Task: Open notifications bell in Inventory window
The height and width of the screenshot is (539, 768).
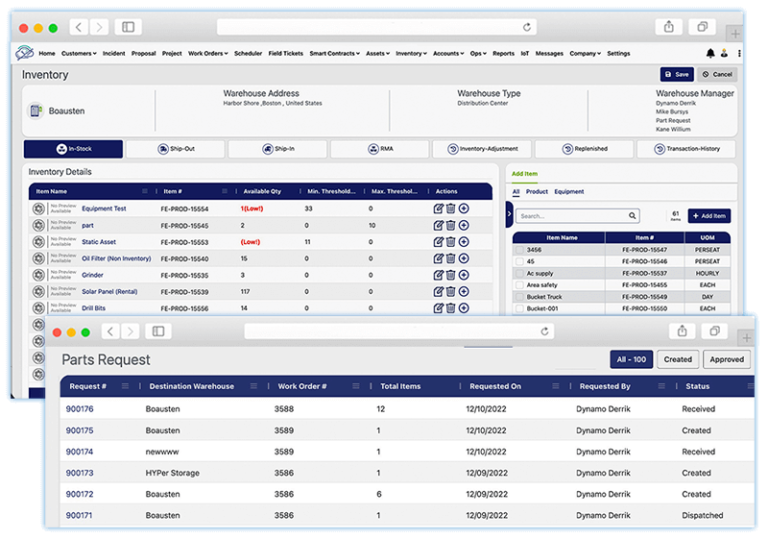Action: [x=710, y=53]
